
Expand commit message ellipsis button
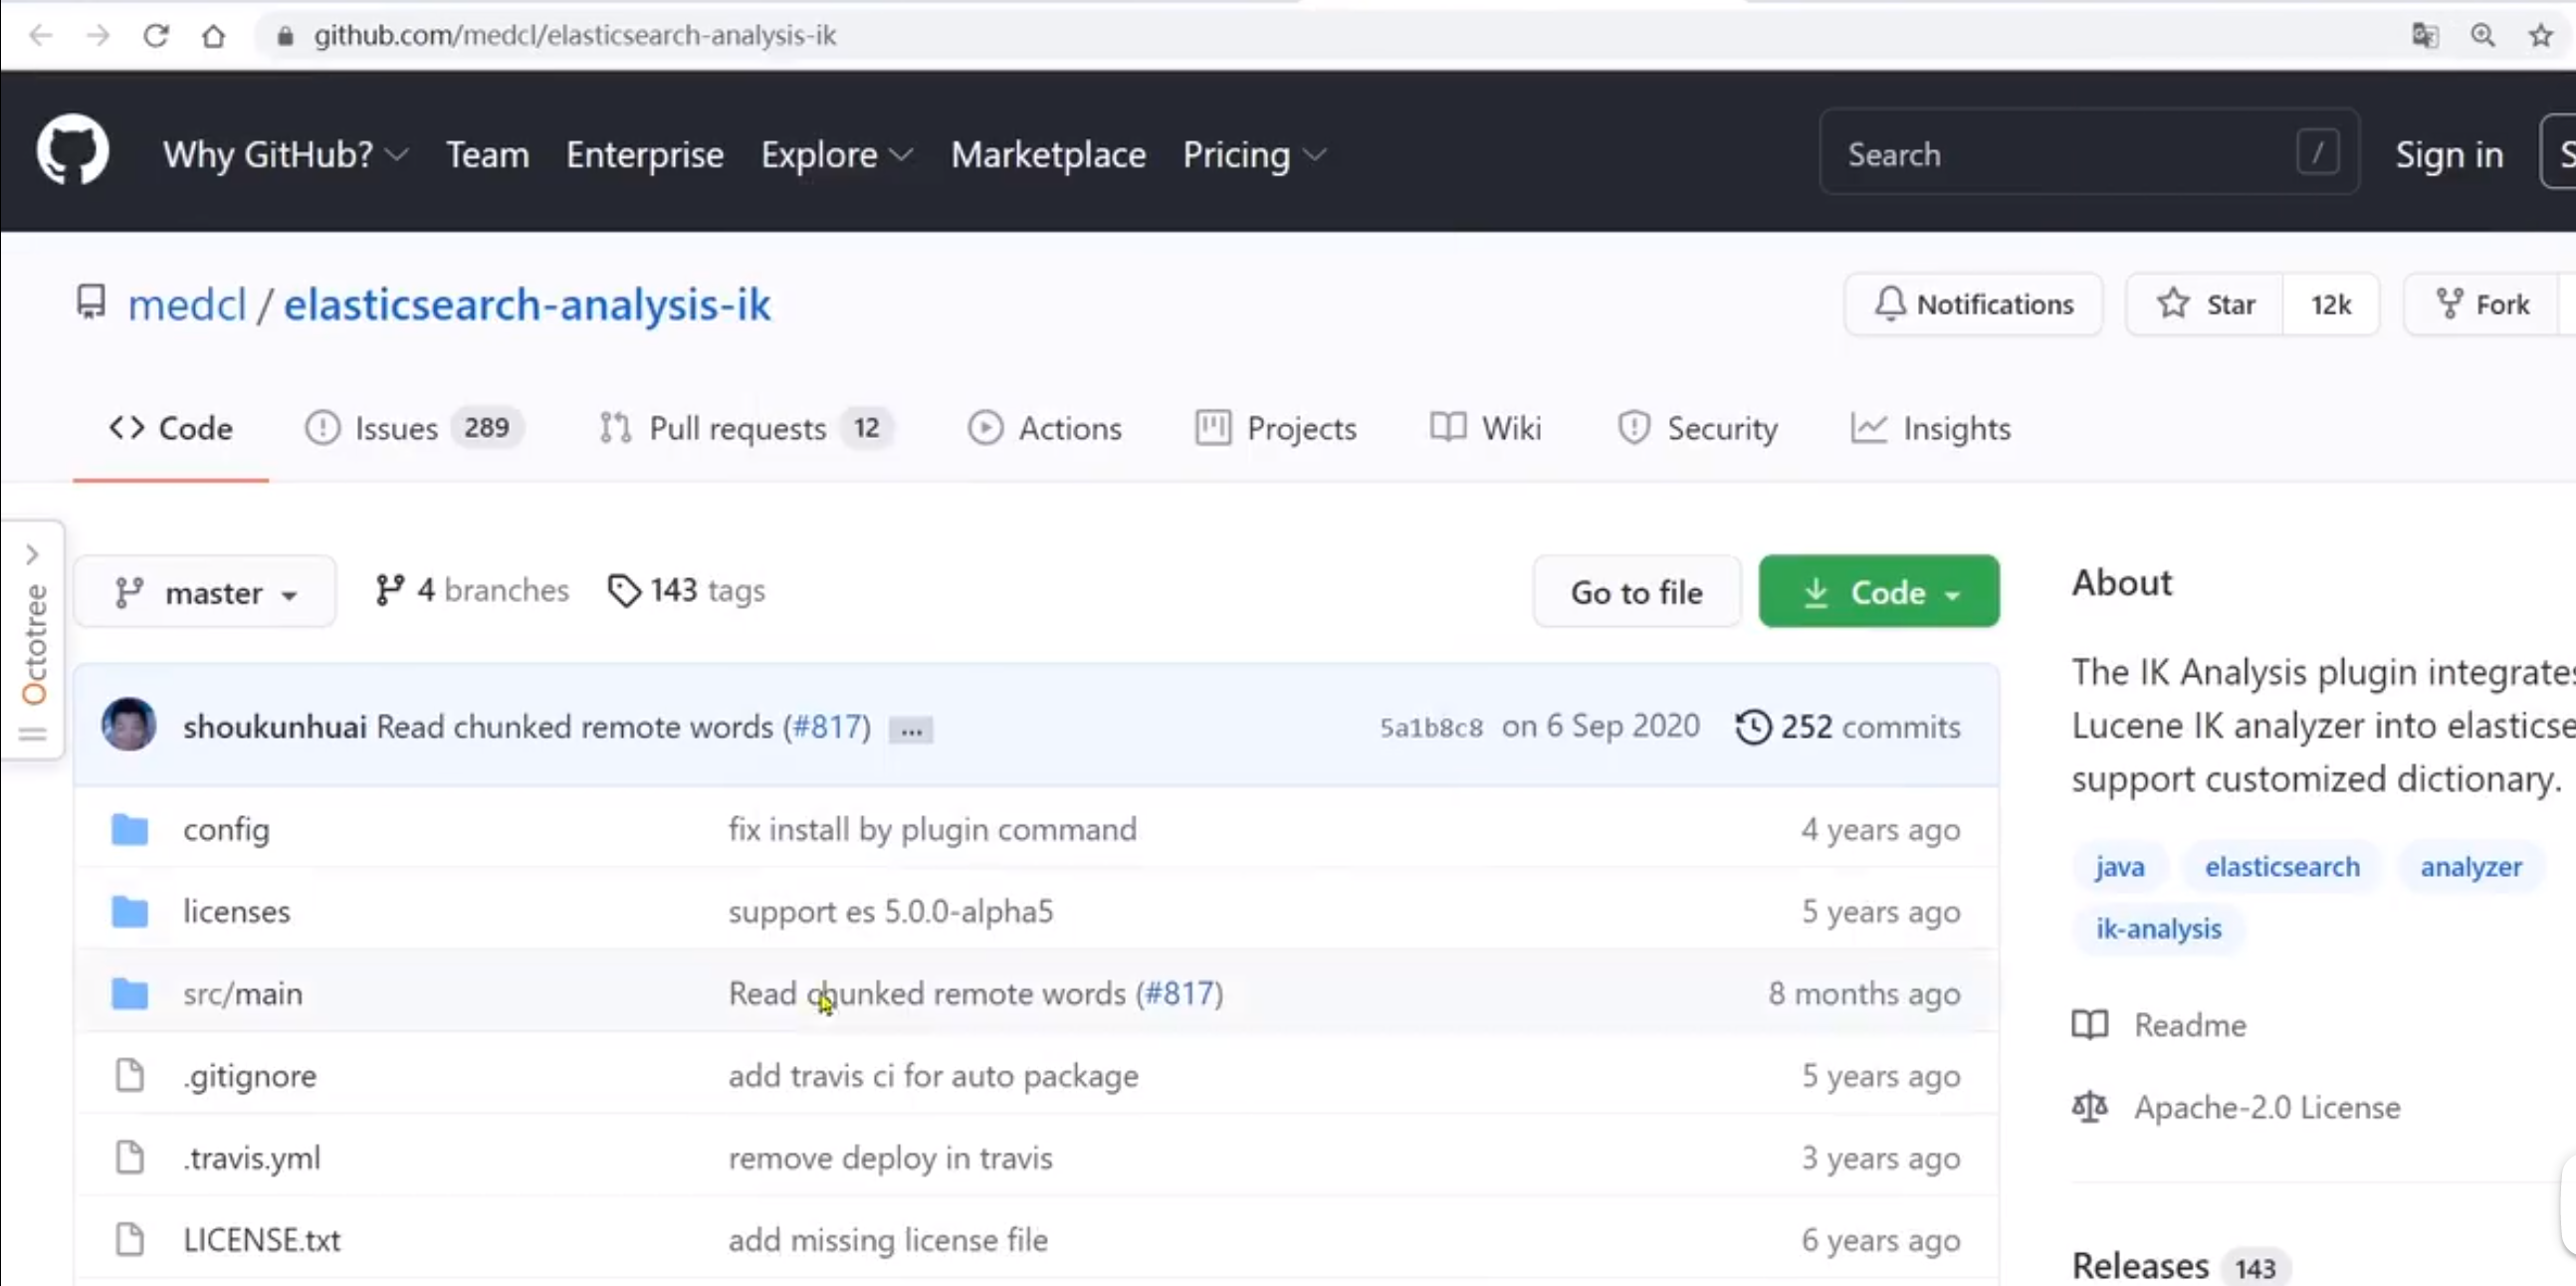910,730
